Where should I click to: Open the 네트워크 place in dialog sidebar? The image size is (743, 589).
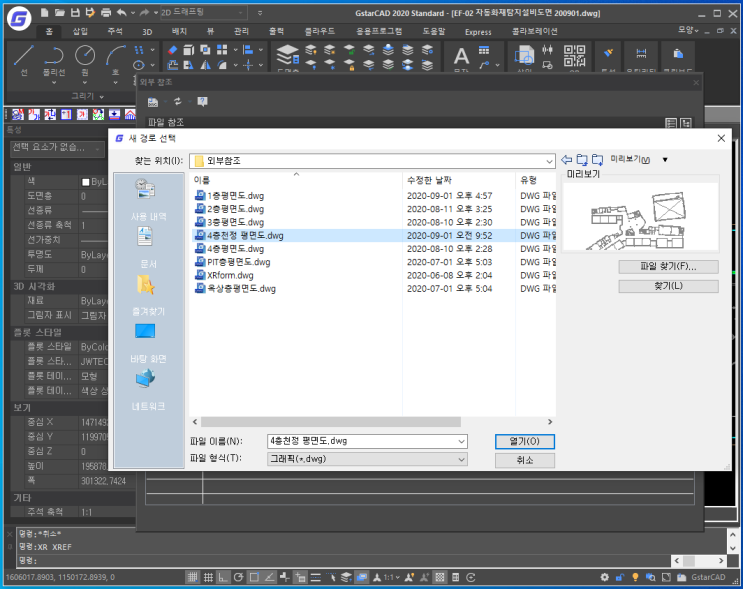(x=148, y=390)
